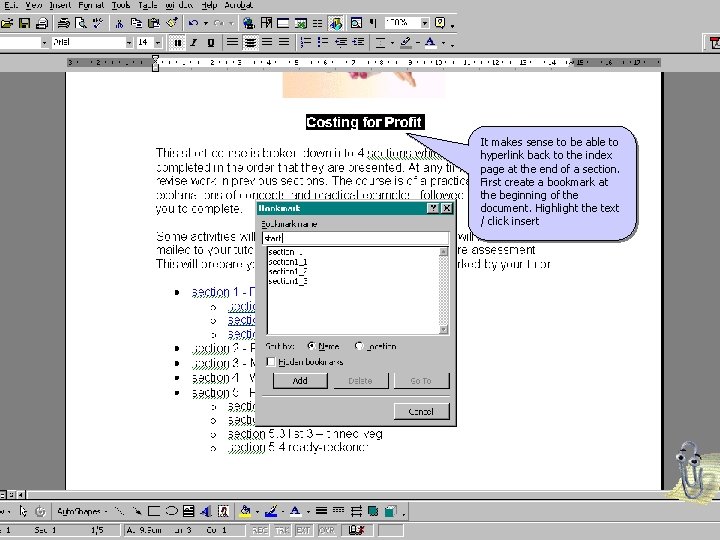Select the Rectangle drawing tool

click(154, 511)
